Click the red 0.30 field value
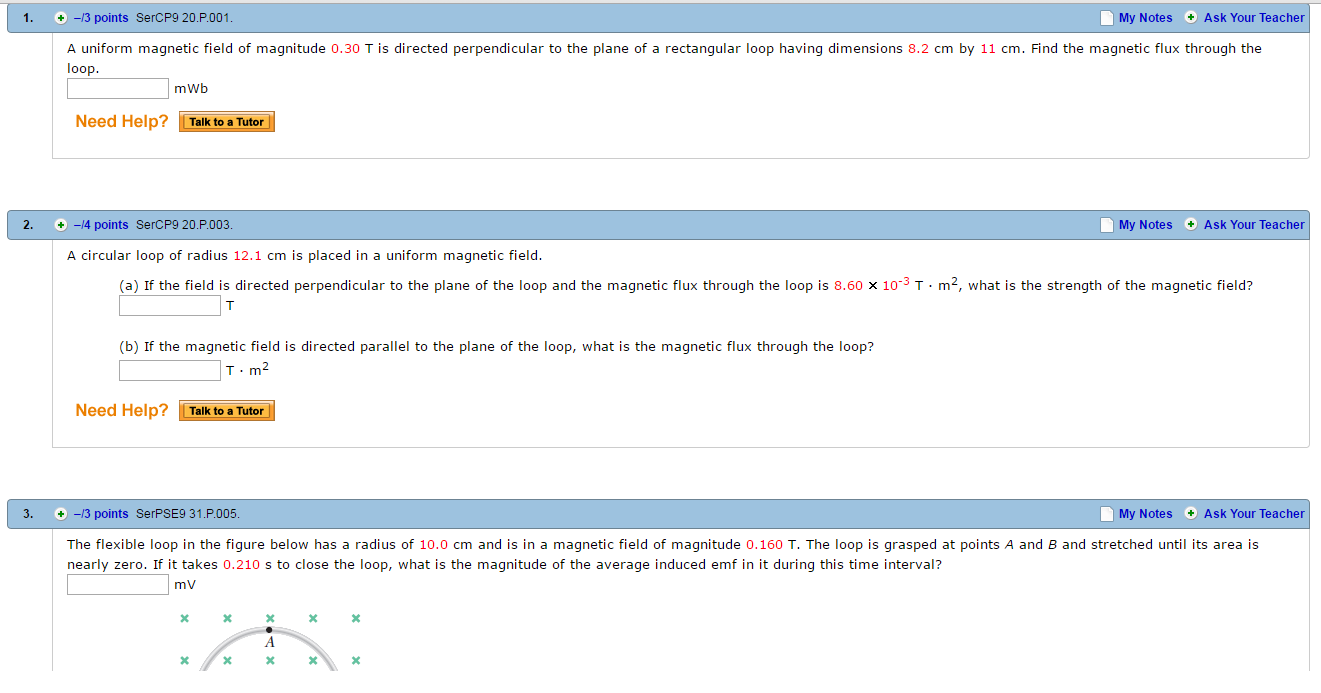This screenshot has height=693, width=1321. 345,49
